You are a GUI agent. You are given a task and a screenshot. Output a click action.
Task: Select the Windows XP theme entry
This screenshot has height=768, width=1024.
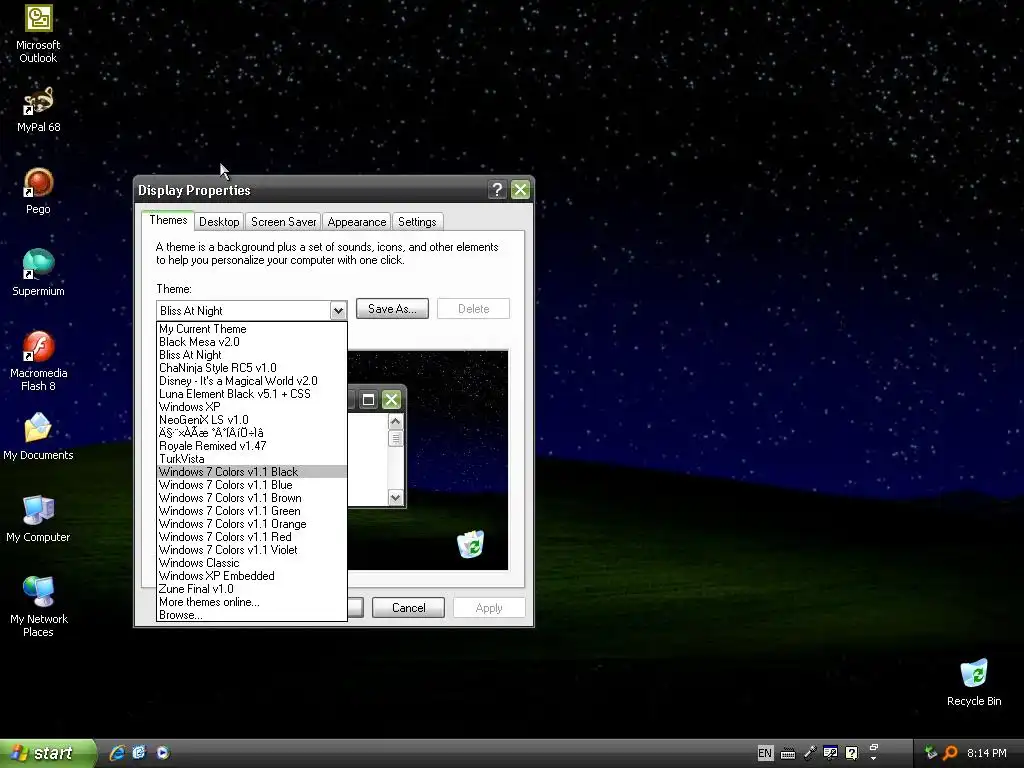251,407
